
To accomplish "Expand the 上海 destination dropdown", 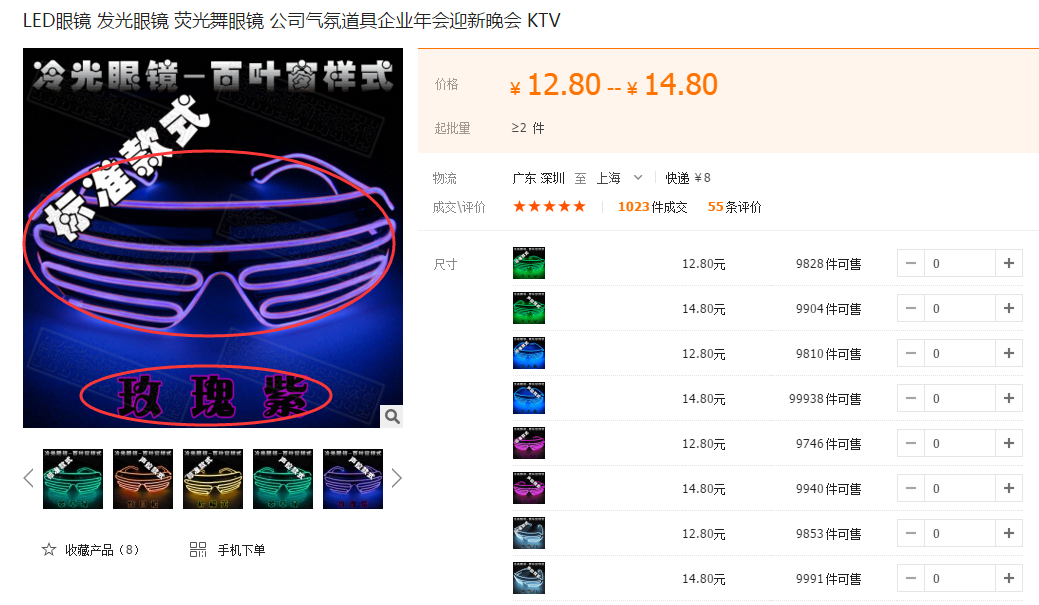I will pos(637,178).
